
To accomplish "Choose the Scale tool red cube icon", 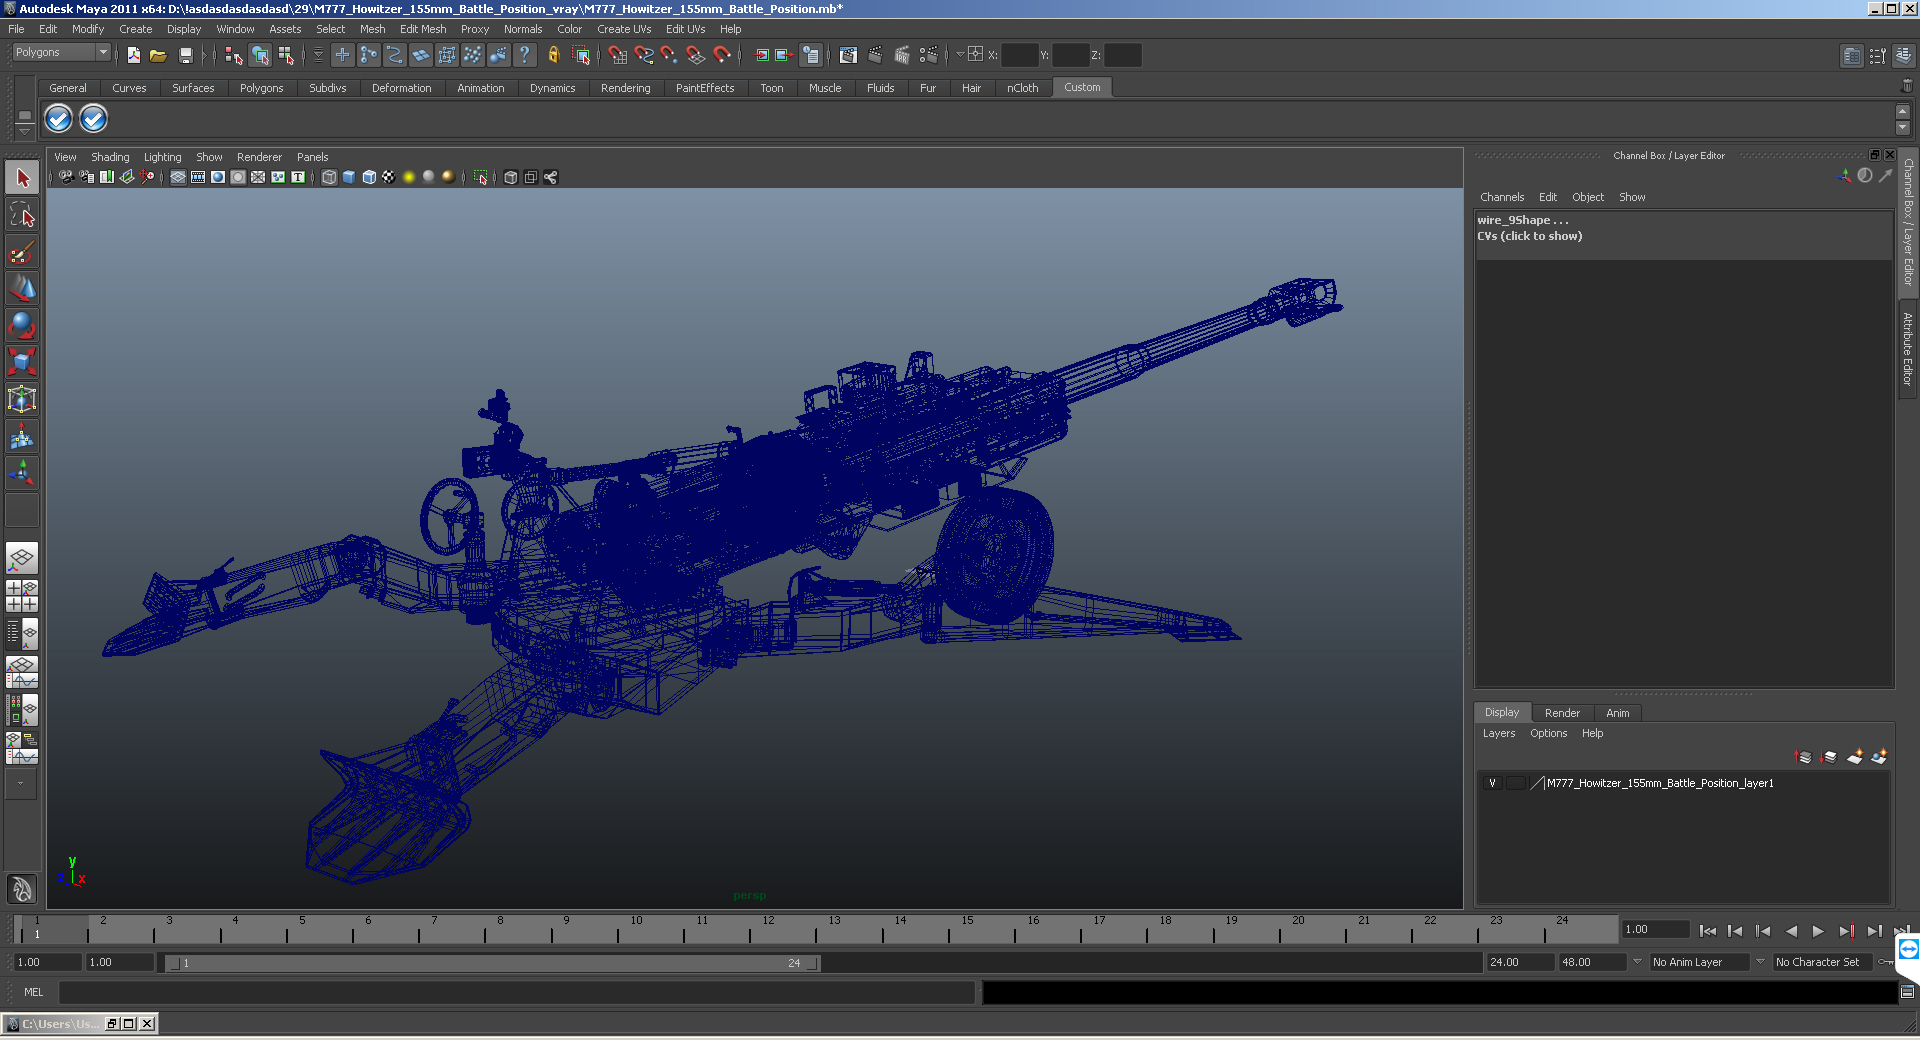I will 22,361.
